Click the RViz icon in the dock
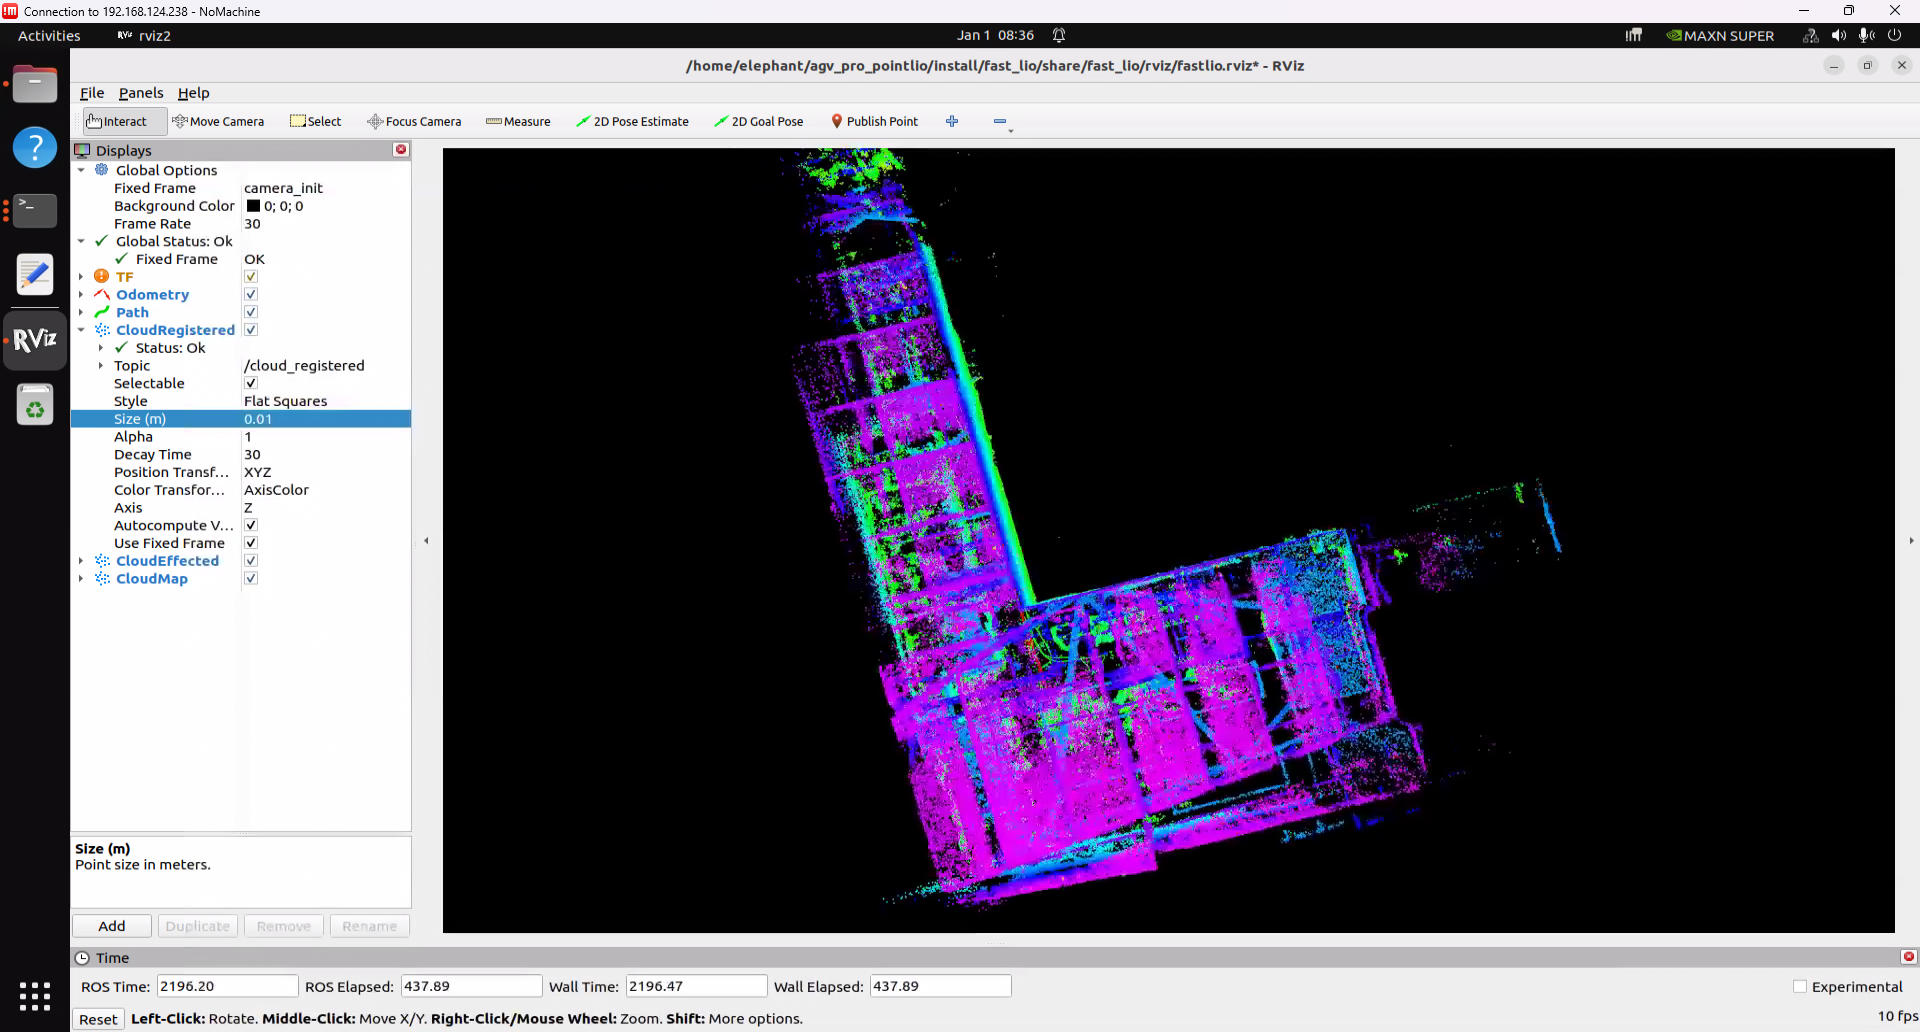 (x=35, y=340)
